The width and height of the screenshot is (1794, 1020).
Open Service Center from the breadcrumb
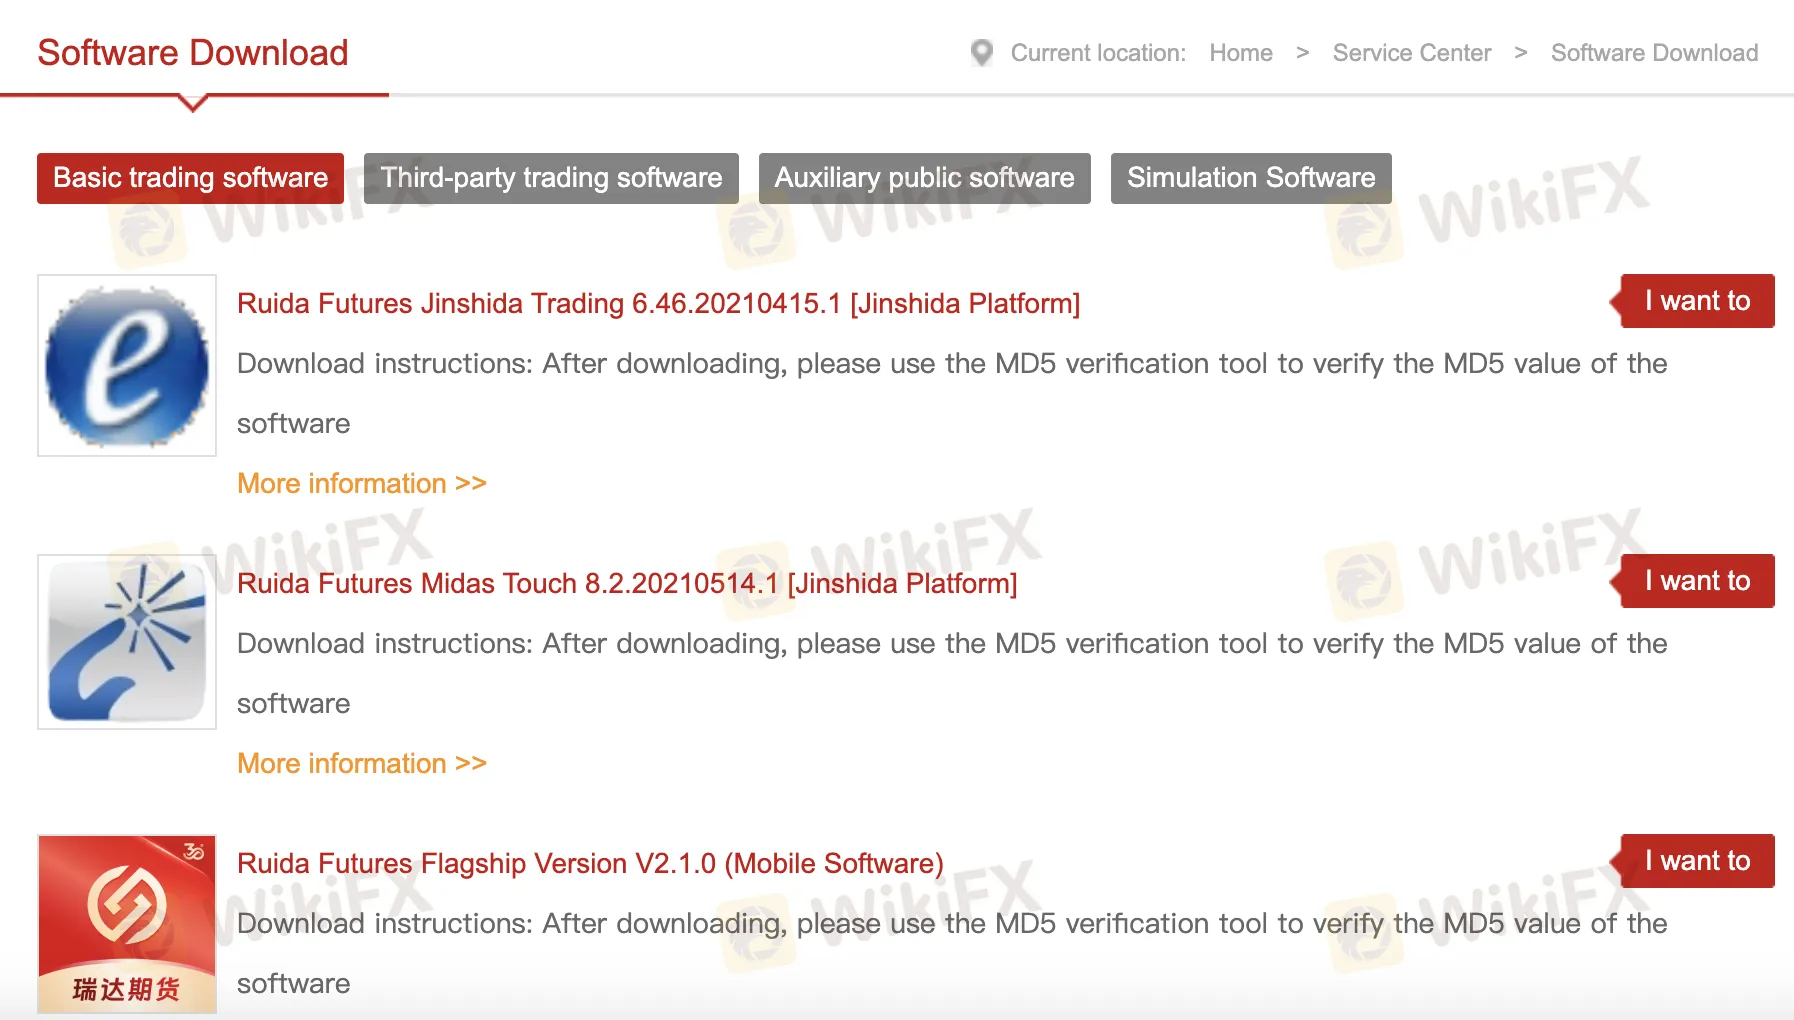click(1411, 53)
